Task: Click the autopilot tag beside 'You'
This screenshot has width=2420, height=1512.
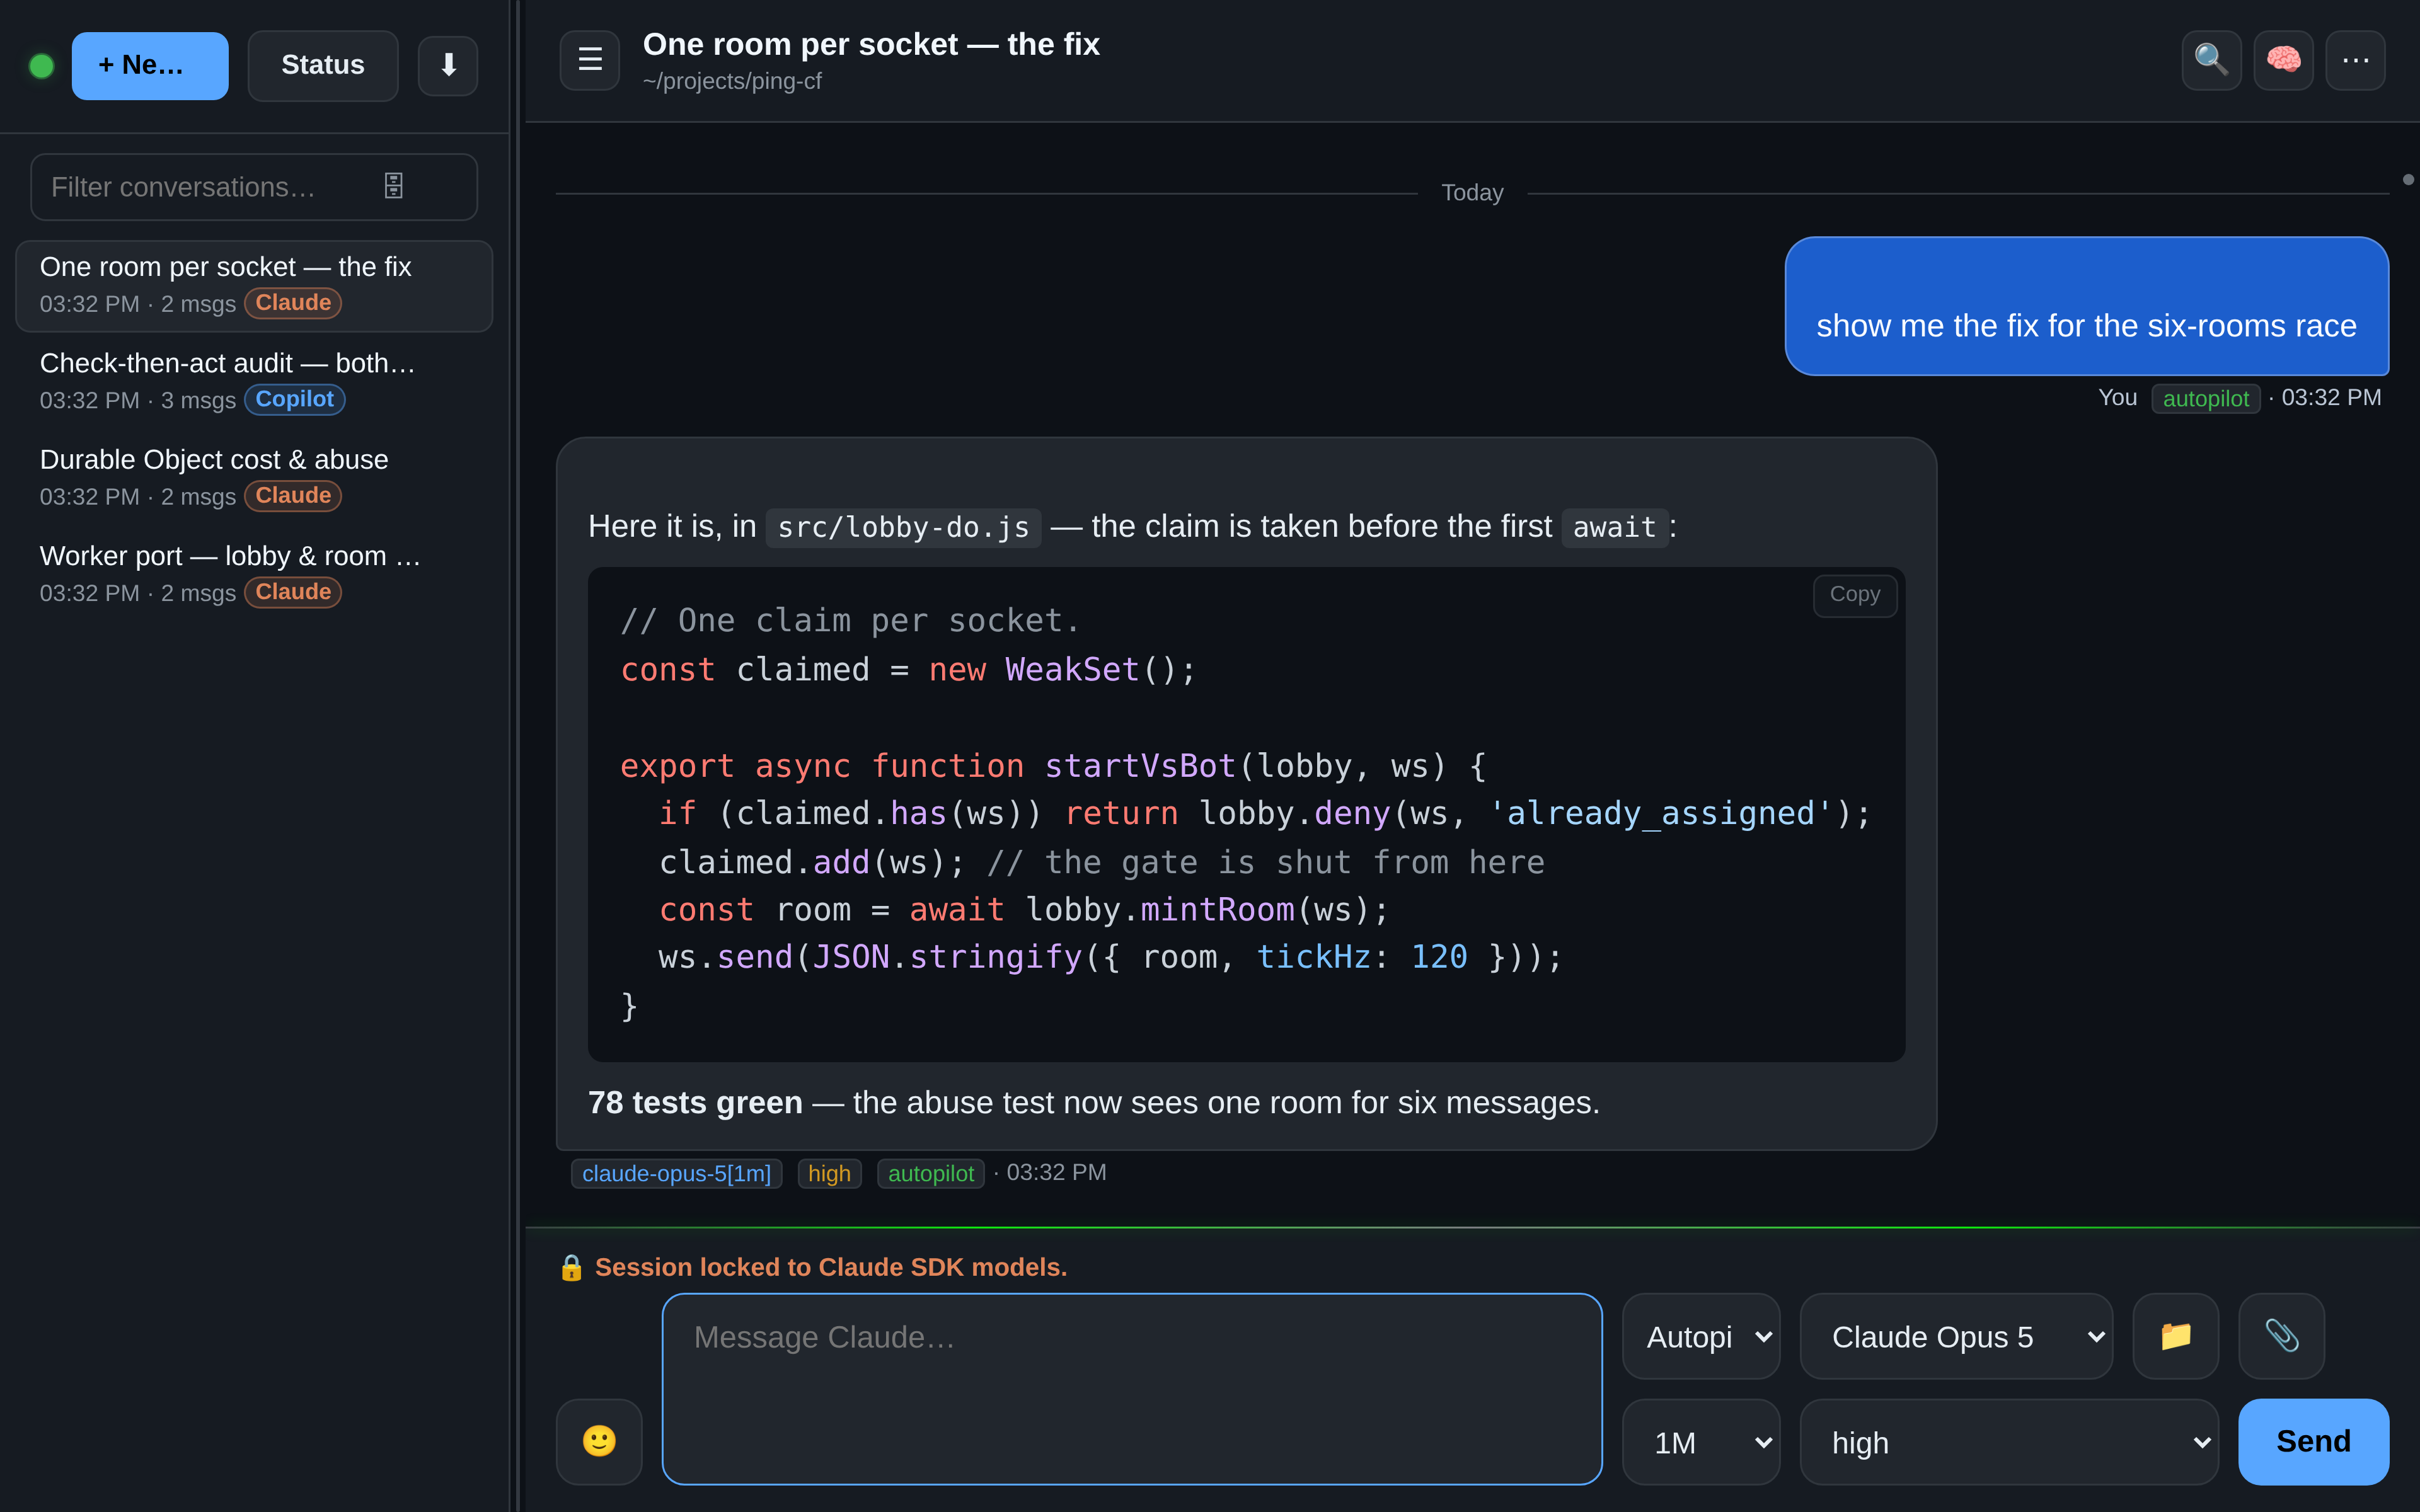Action: click(x=2205, y=398)
